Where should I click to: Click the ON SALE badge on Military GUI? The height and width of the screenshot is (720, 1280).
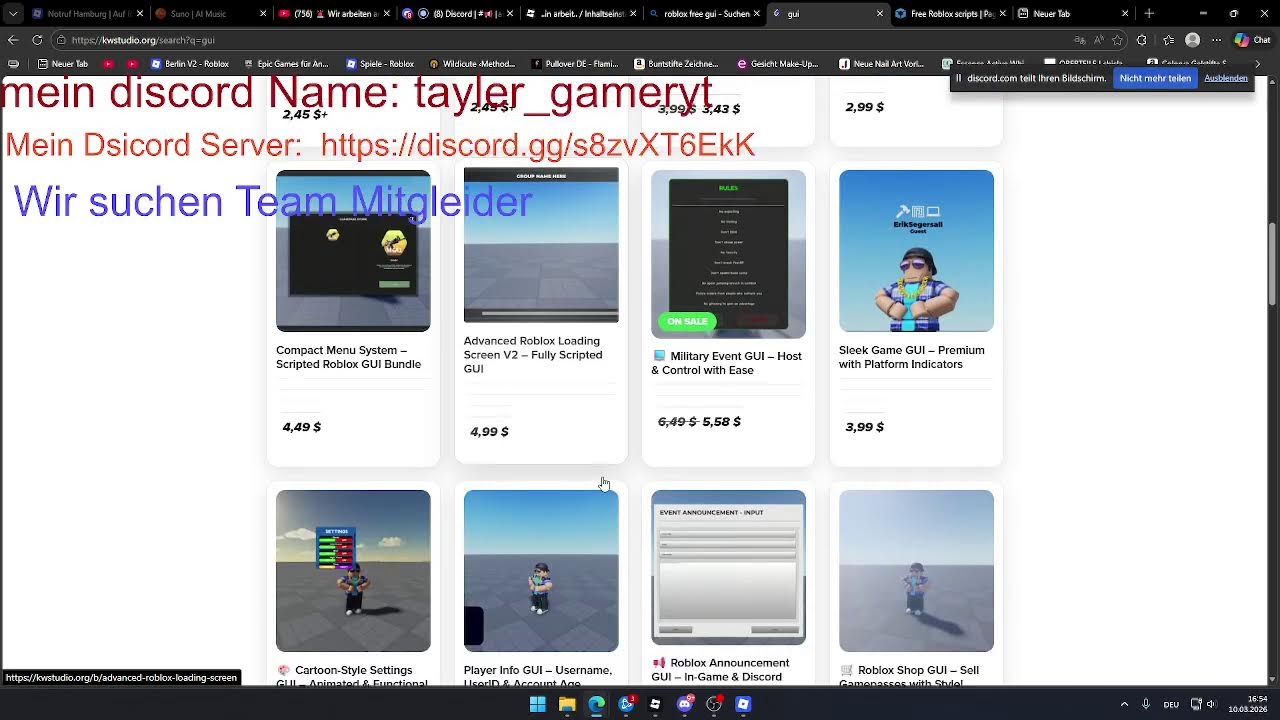[687, 321]
